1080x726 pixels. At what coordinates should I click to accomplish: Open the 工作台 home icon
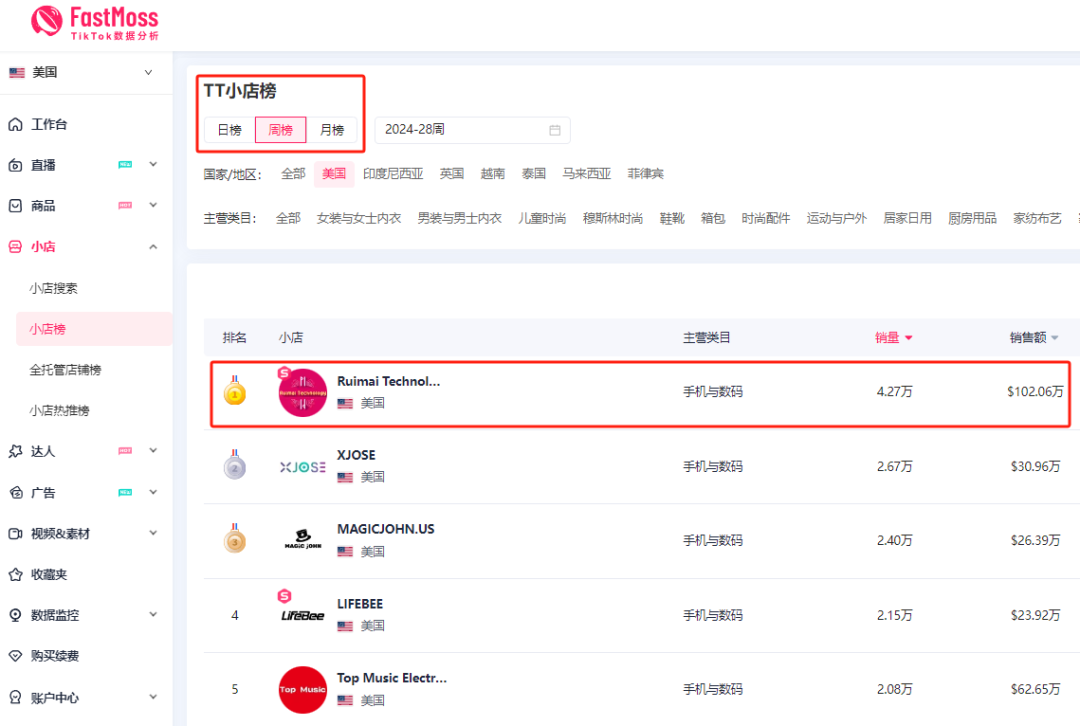click(15, 124)
